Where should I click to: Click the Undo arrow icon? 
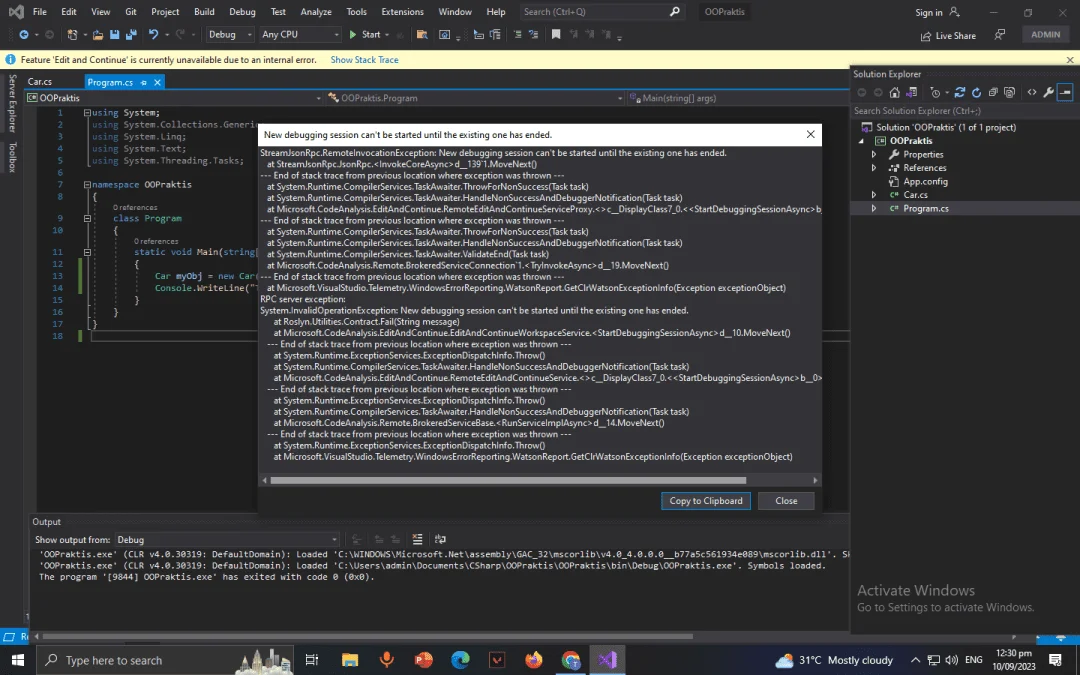click(x=153, y=34)
